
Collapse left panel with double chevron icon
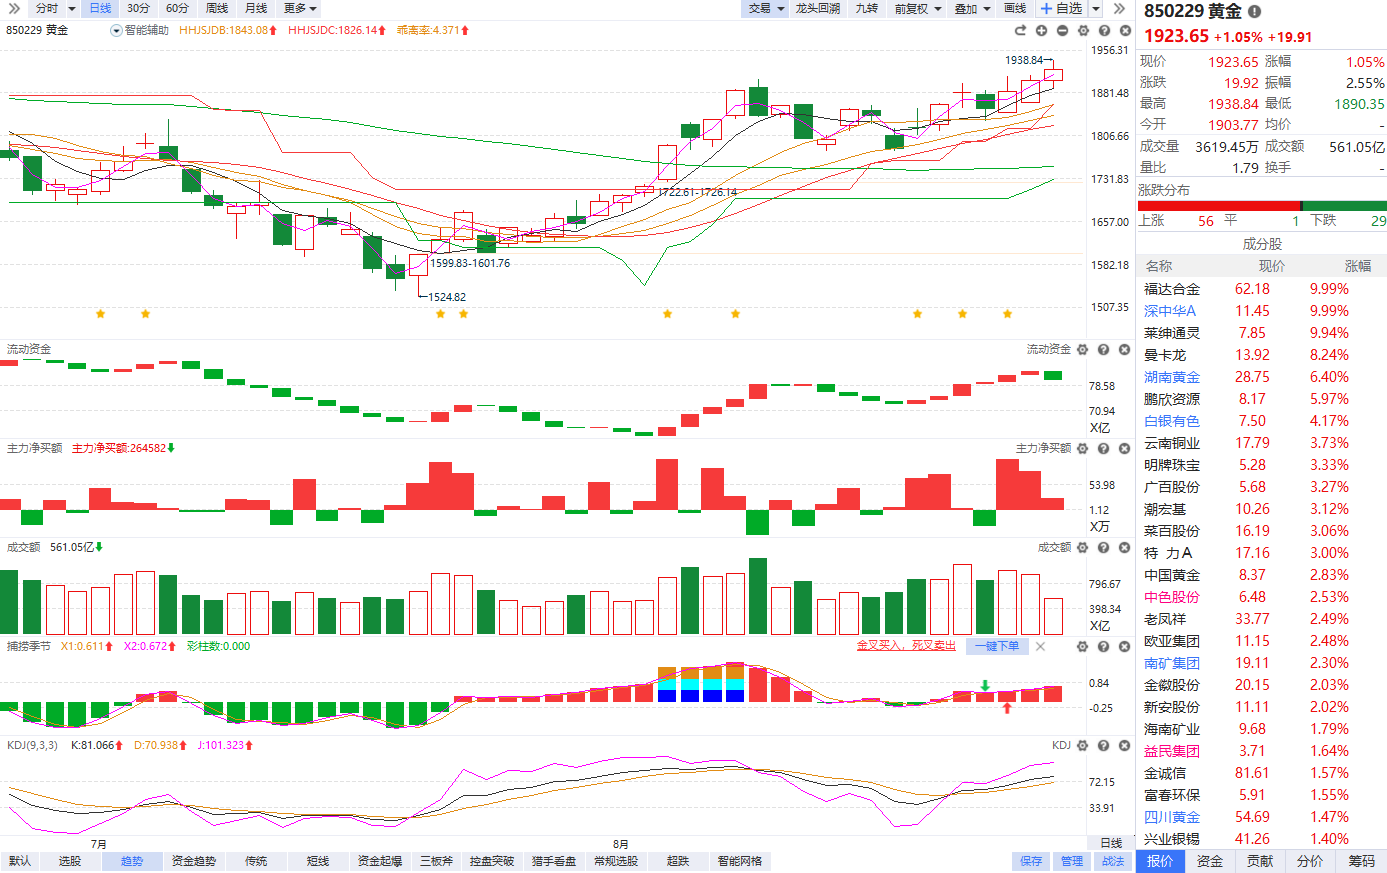pyautogui.click(x=1120, y=9)
